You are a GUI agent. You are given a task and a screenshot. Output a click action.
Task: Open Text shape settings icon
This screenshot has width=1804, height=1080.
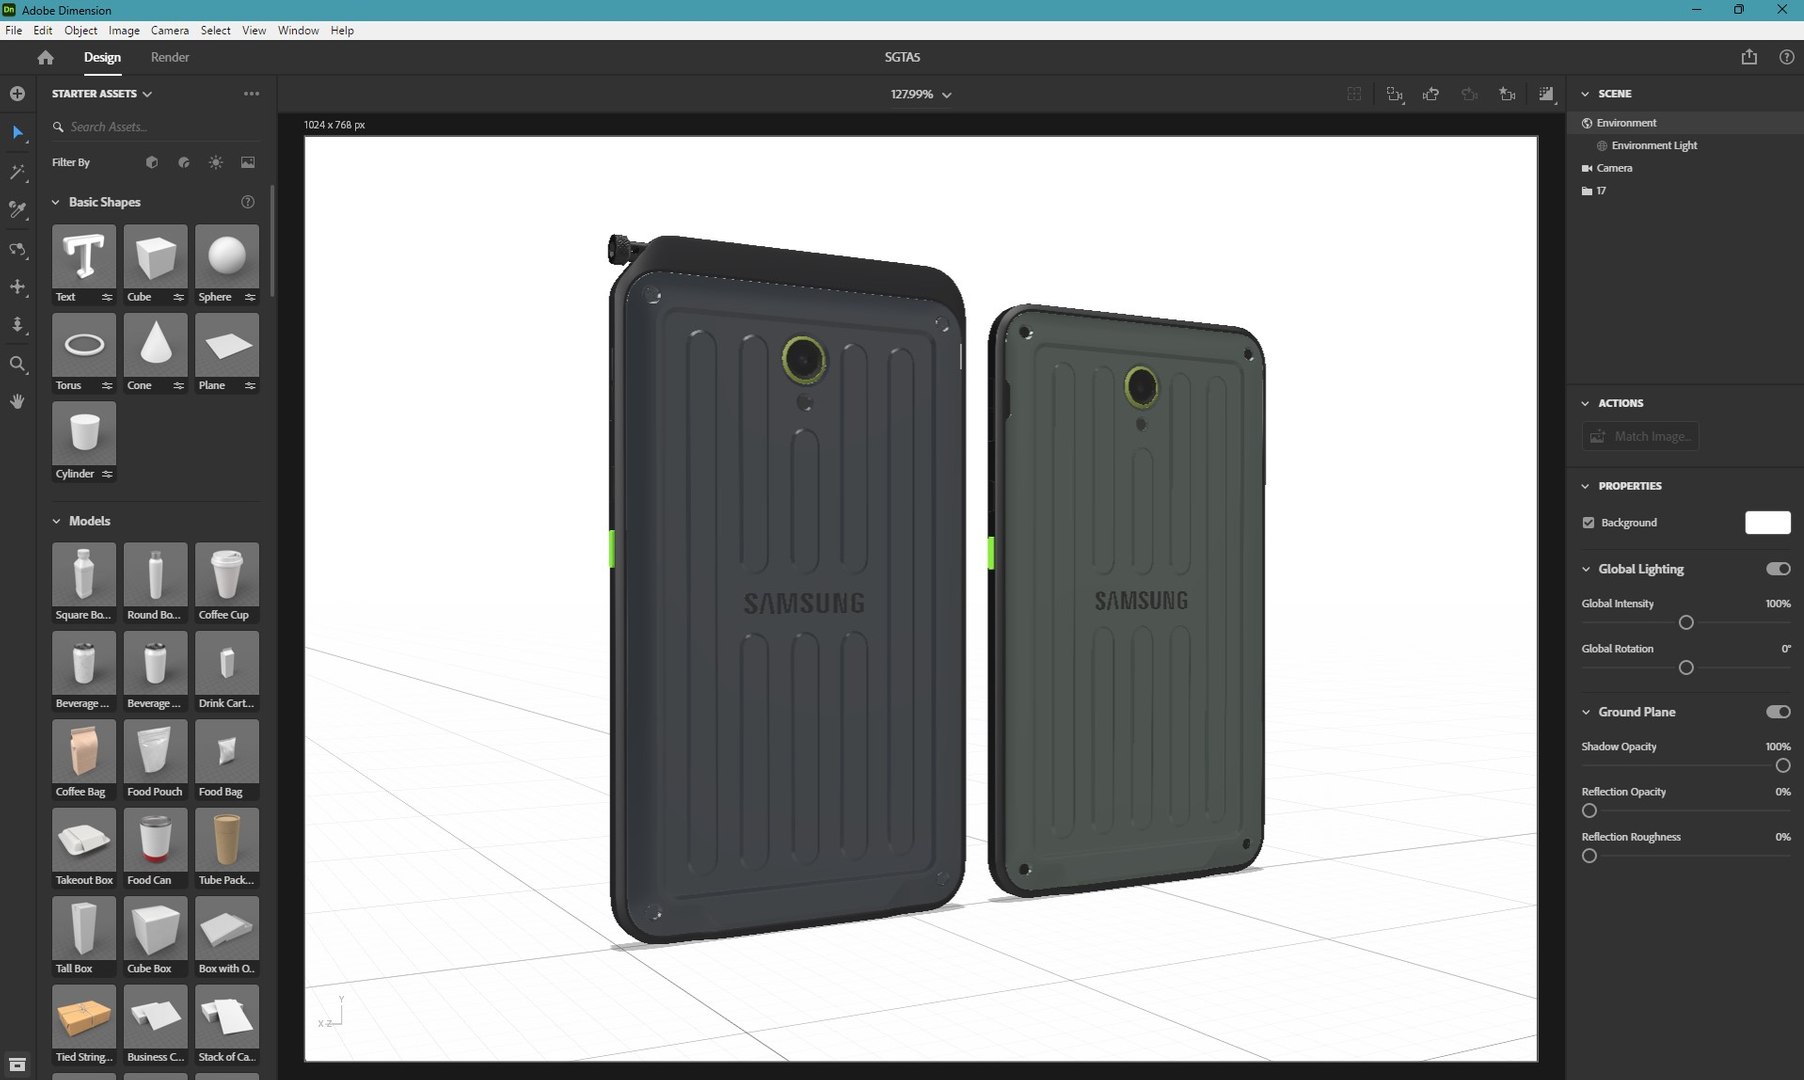point(107,297)
